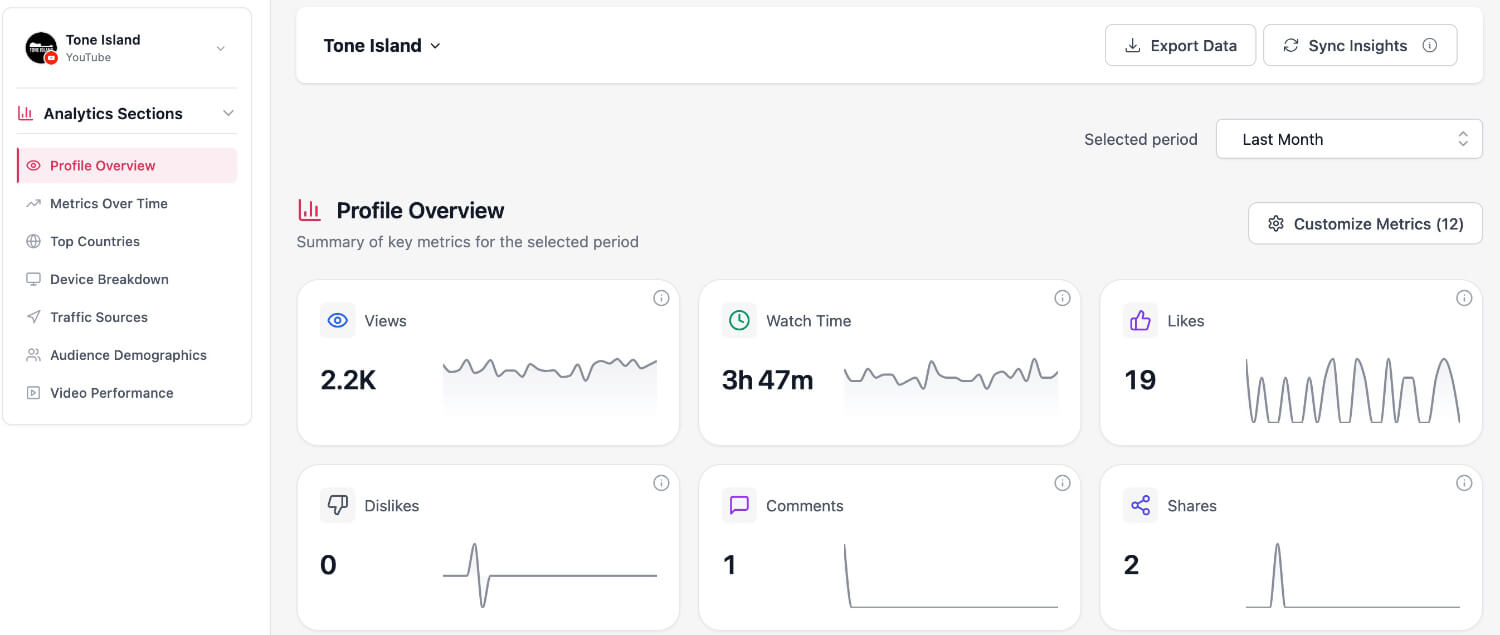Screen dimensions: 1500x635
Task: Open the Audience Demographics section
Action: pos(128,355)
